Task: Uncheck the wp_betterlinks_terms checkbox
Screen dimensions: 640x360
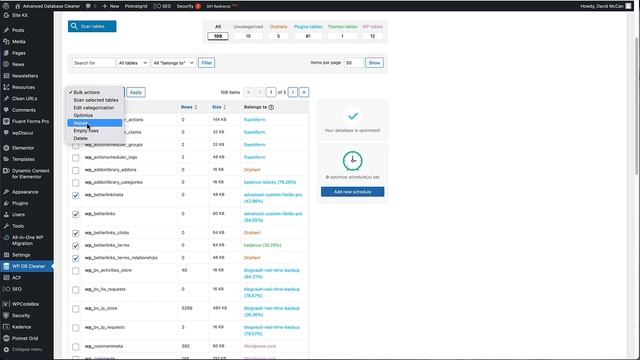Action: click(76, 246)
